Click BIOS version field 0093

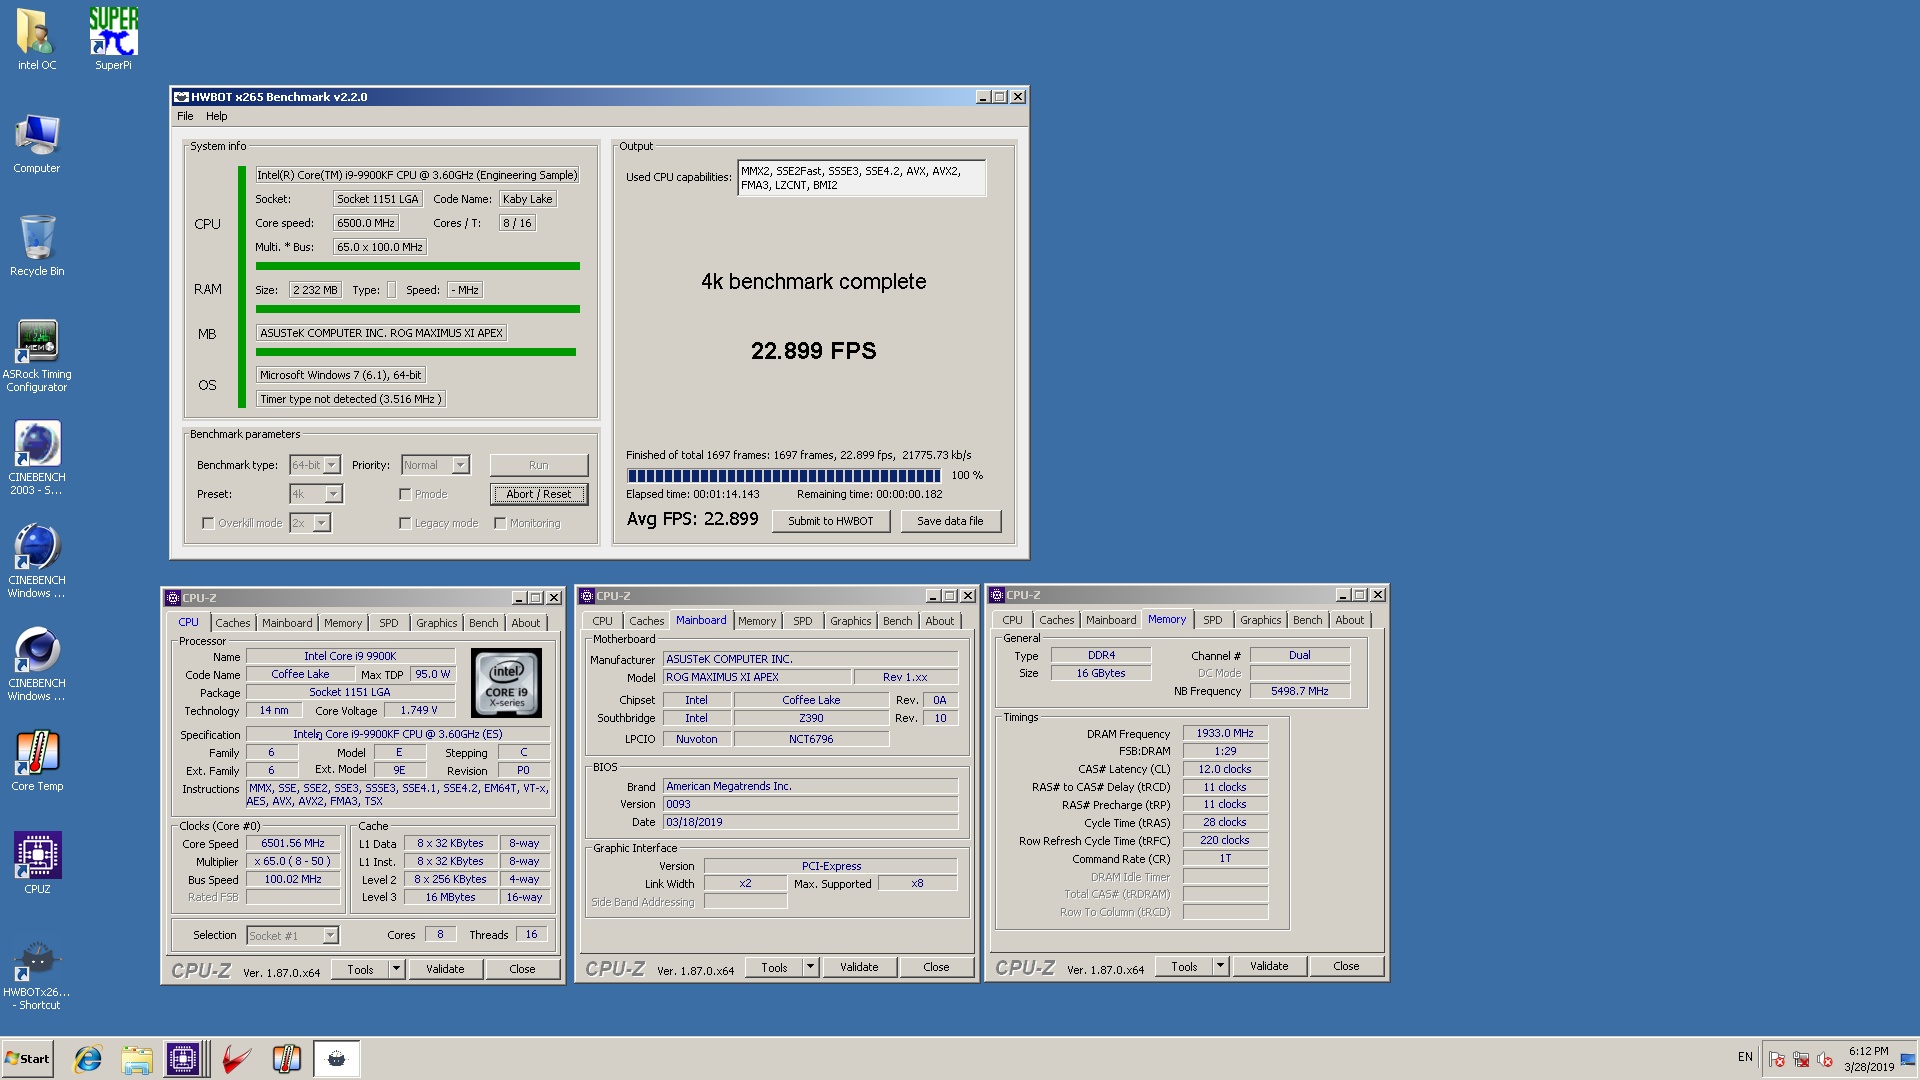pos(810,804)
